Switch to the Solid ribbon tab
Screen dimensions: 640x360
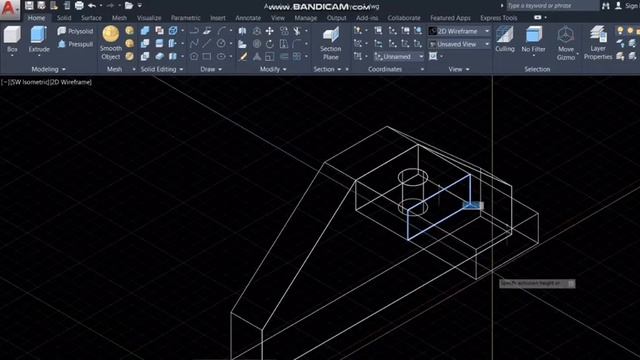[64, 18]
